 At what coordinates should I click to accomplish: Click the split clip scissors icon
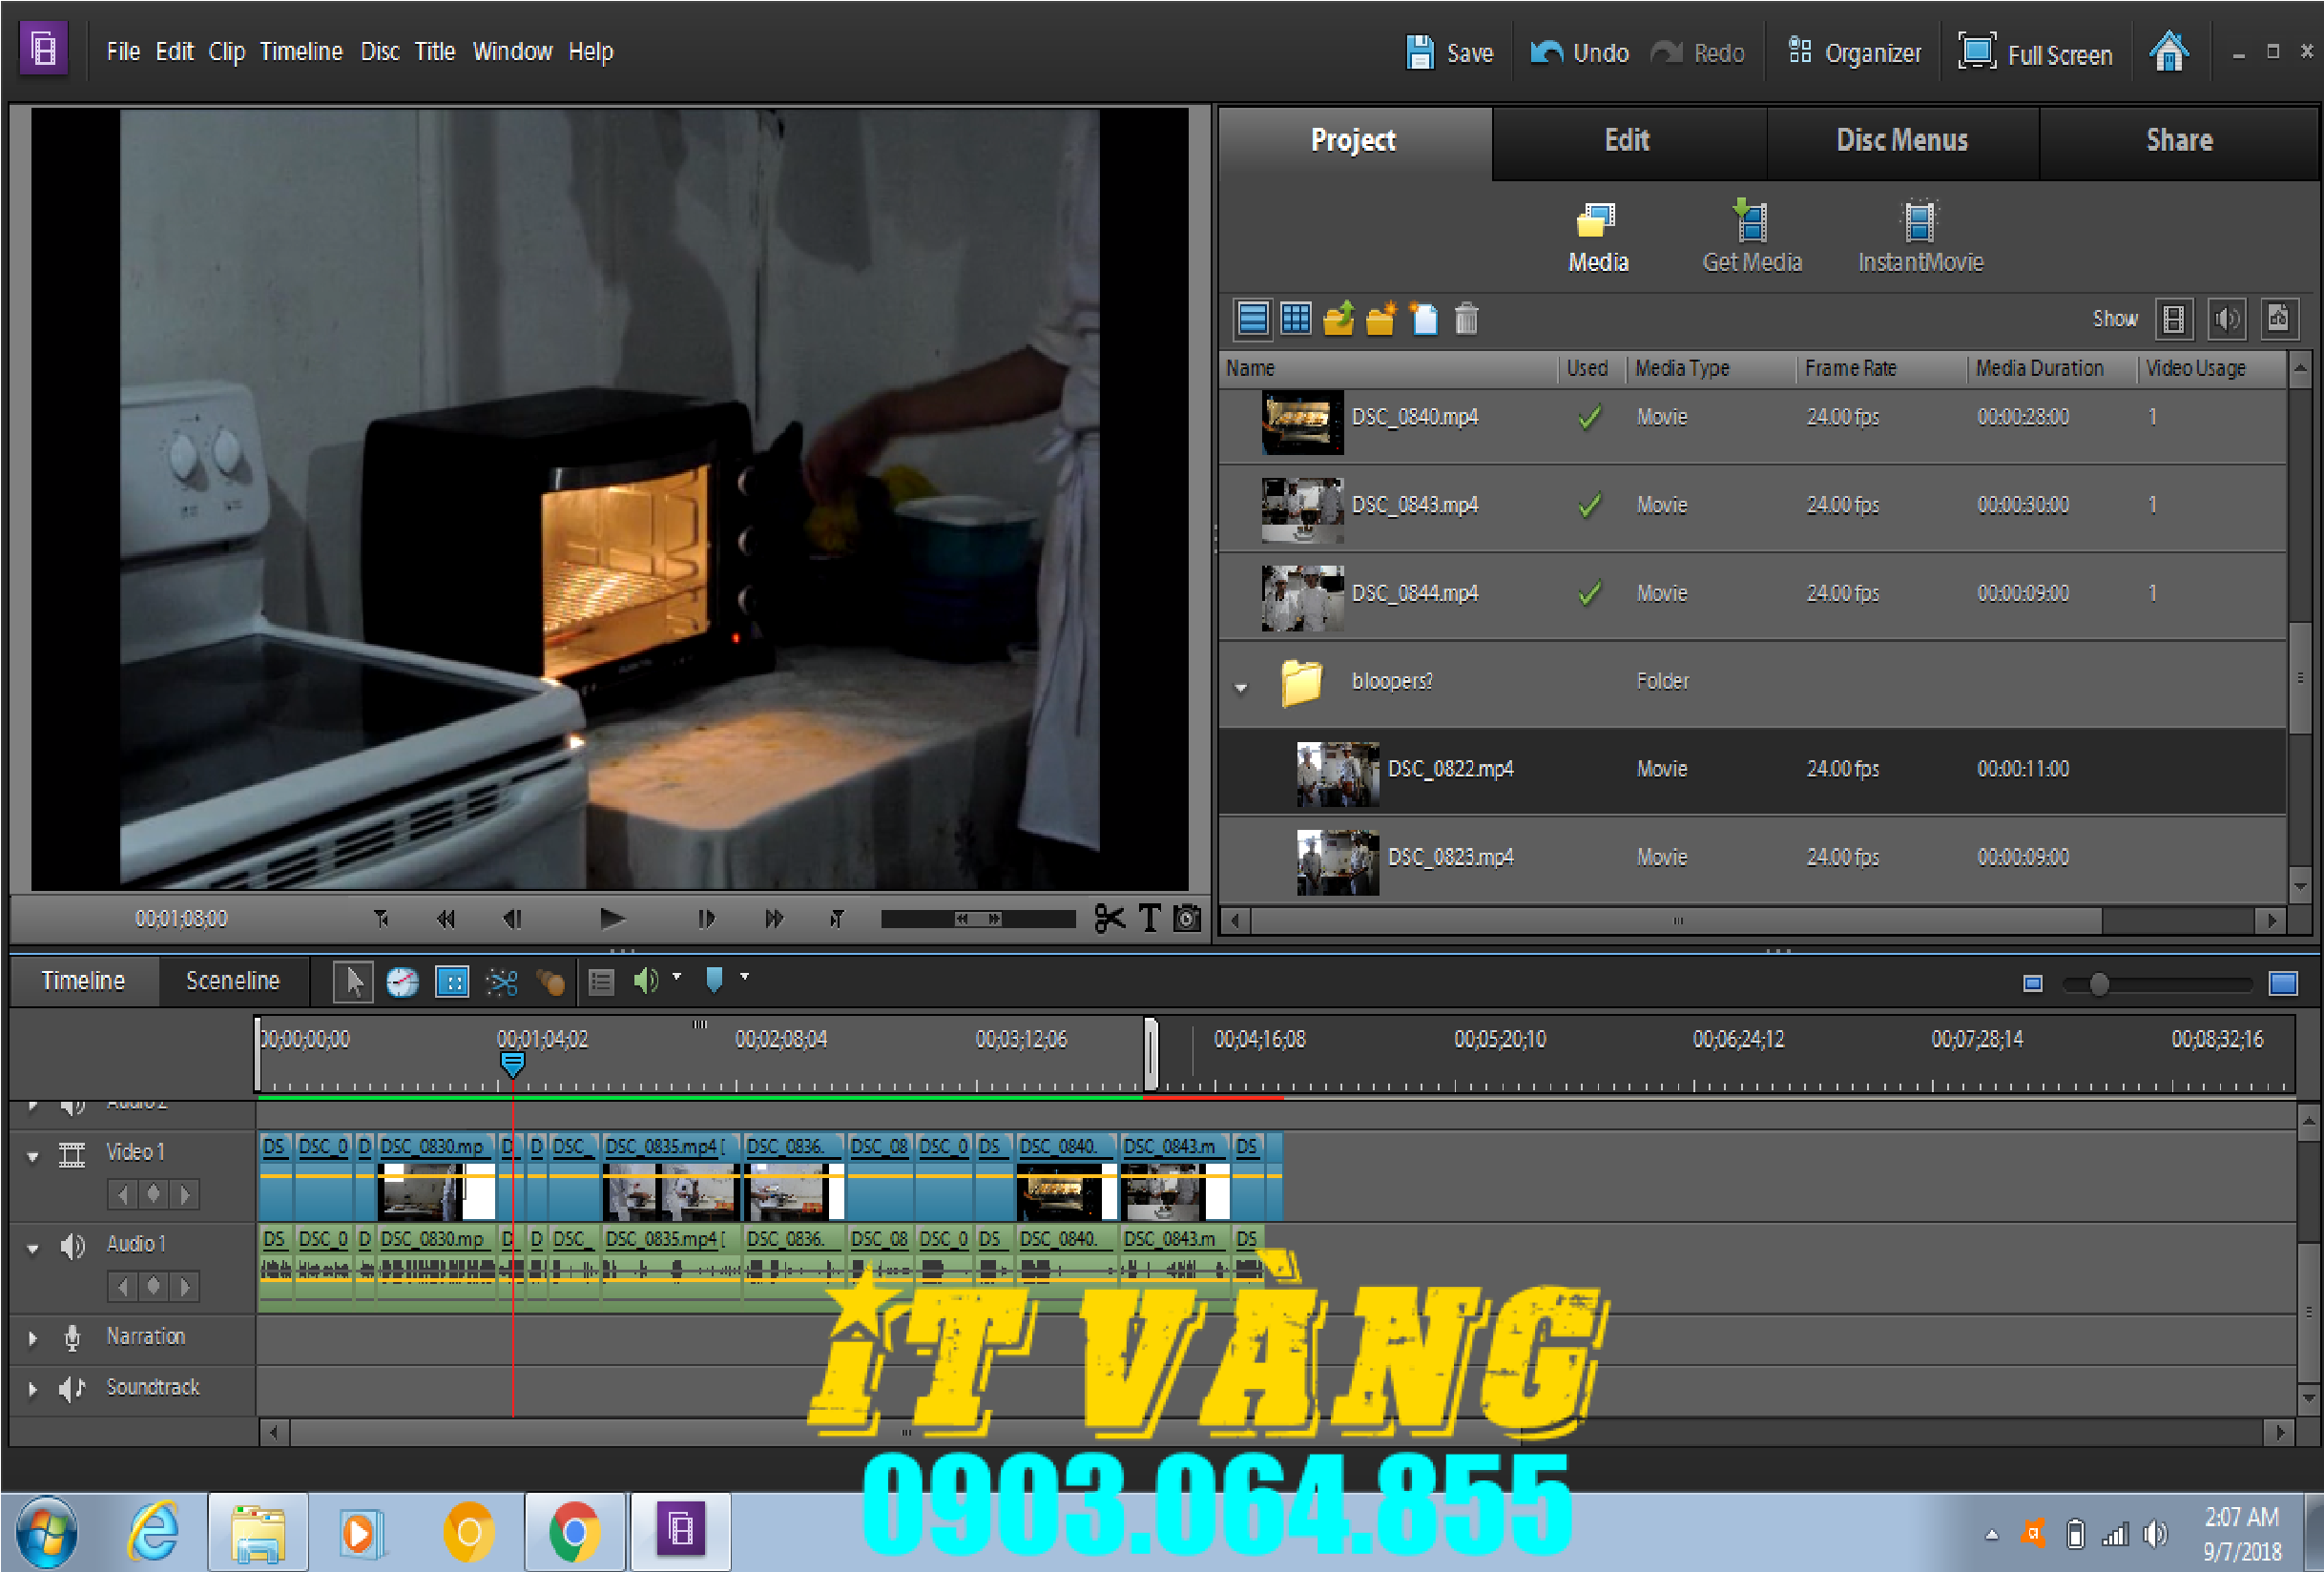[1109, 918]
